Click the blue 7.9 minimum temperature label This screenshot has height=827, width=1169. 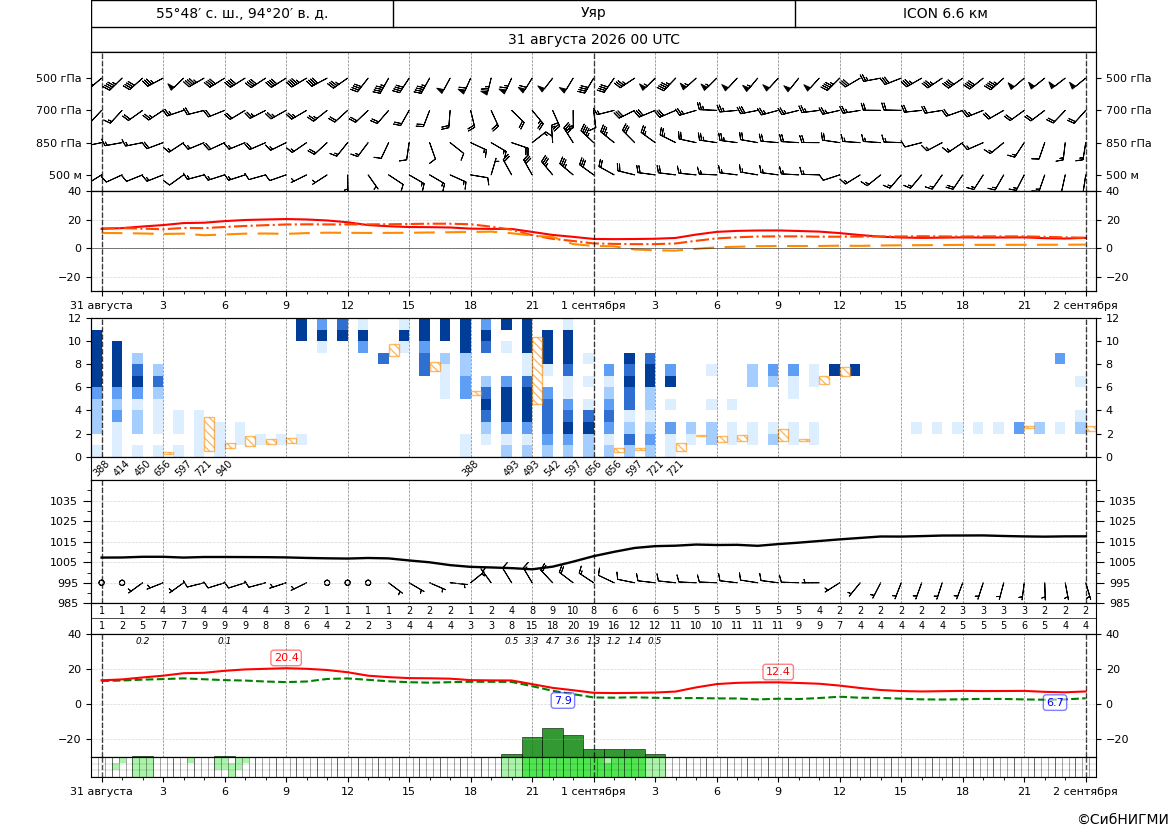coord(563,700)
